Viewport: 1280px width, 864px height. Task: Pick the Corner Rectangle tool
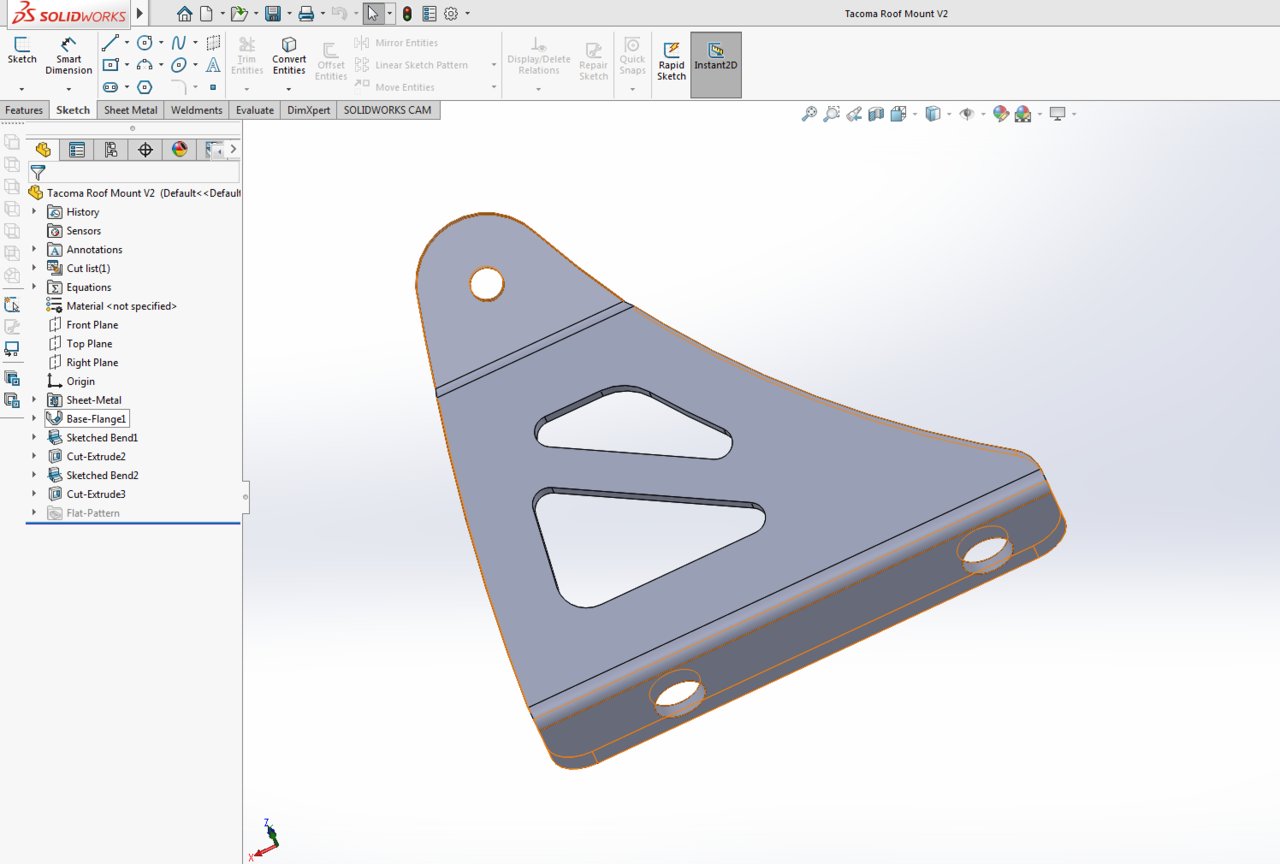110,65
